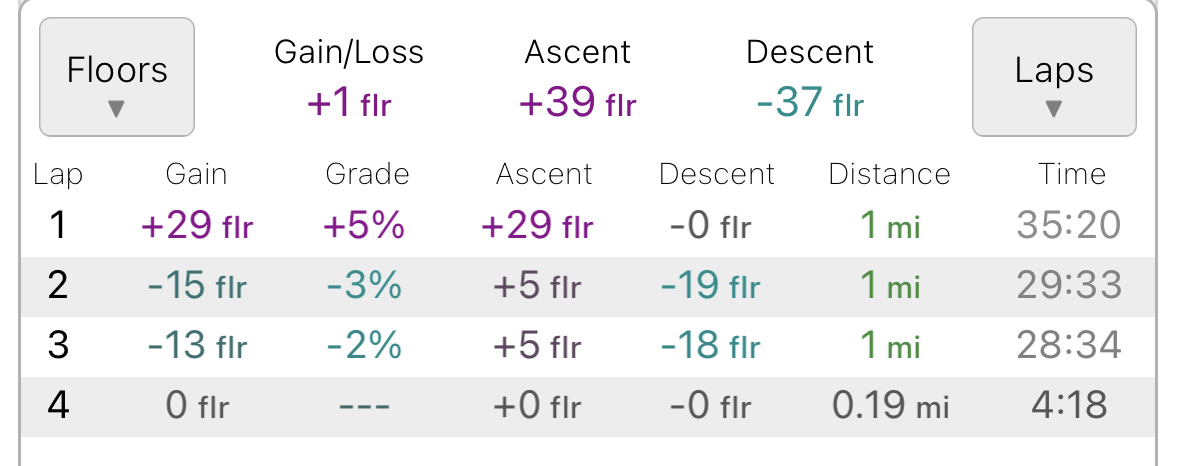Select lap 3 row number
The image size is (1179, 466).
coord(58,345)
